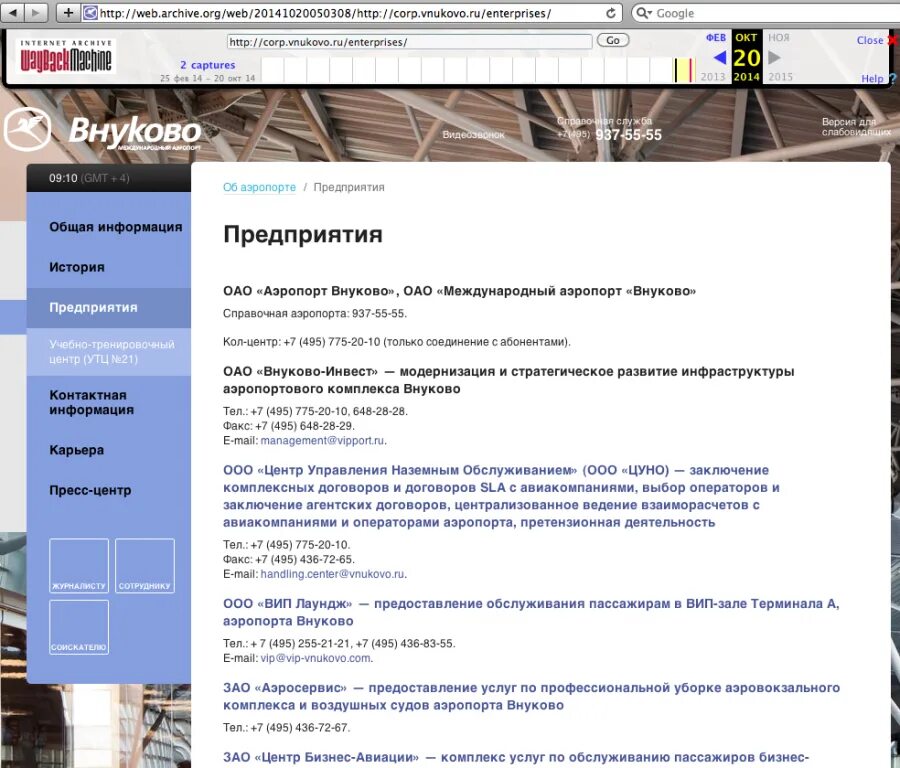Image resolution: width=900 pixels, height=768 pixels.
Task: Select year 2013 in Wayback timeline
Action: 713,76
